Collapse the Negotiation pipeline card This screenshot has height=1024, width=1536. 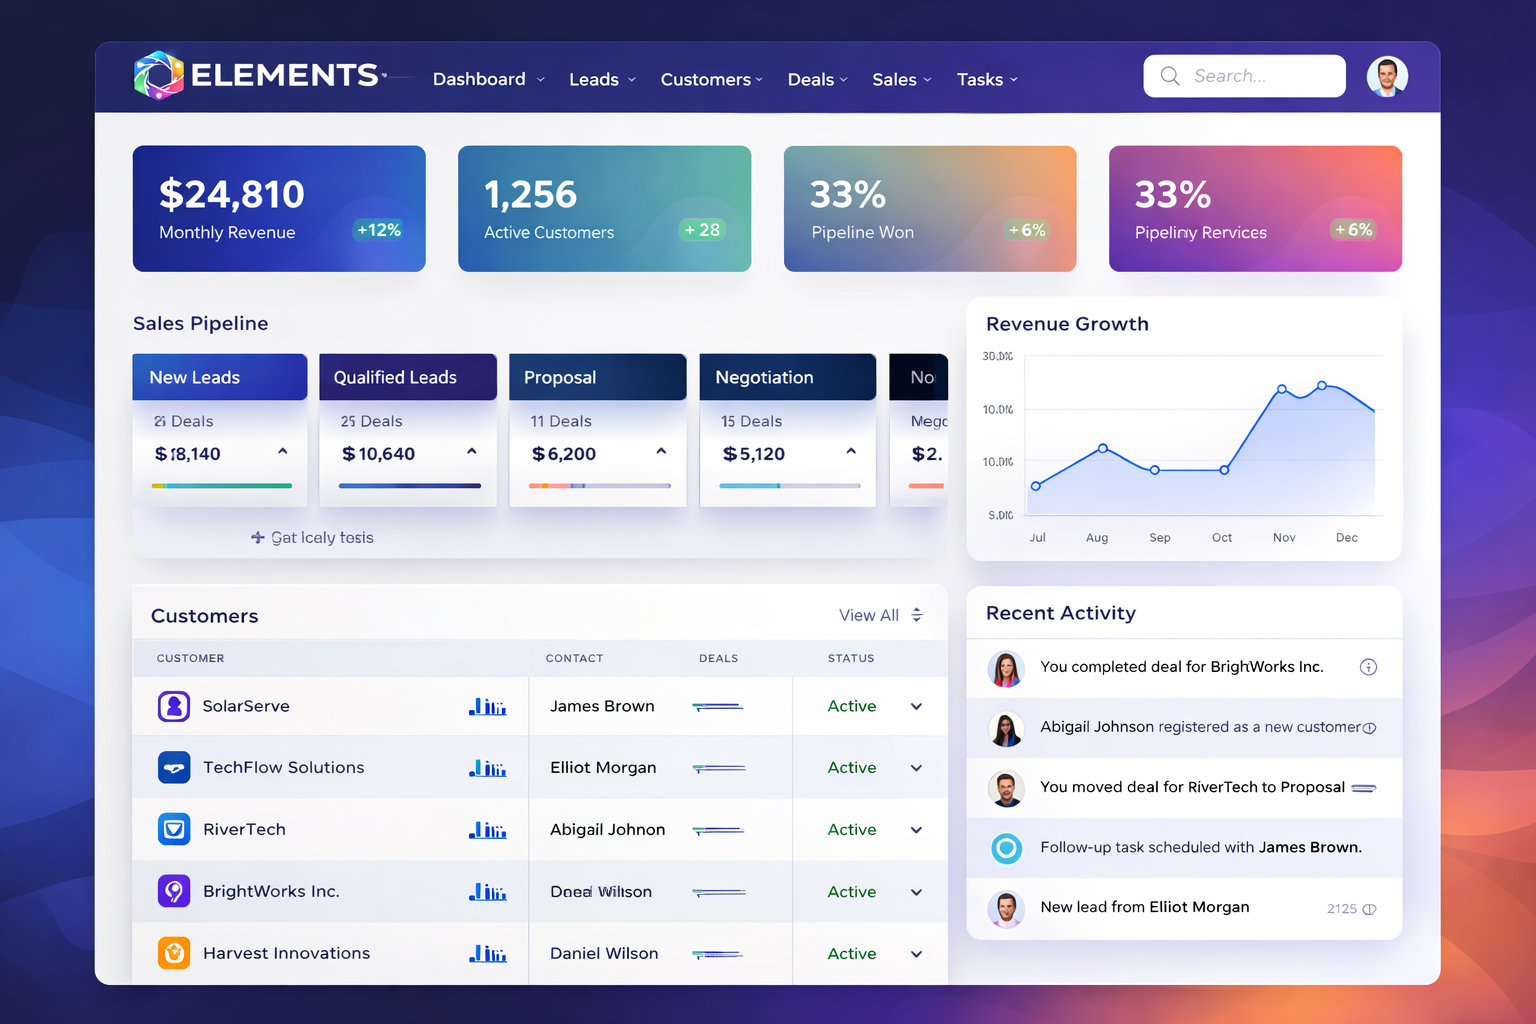point(851,452)
